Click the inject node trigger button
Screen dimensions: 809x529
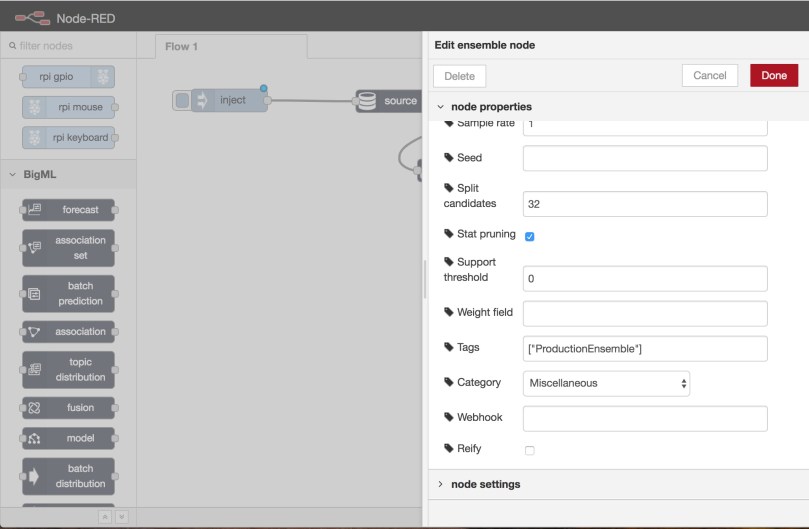[182, 100]
